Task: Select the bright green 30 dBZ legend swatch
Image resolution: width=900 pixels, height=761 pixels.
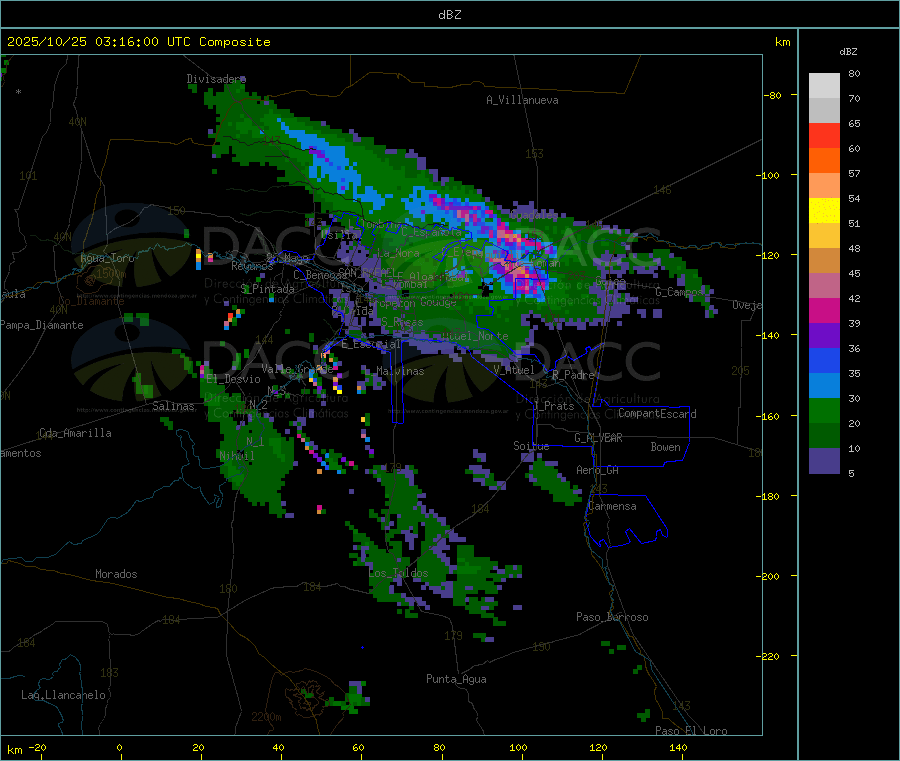Action: 824,410
